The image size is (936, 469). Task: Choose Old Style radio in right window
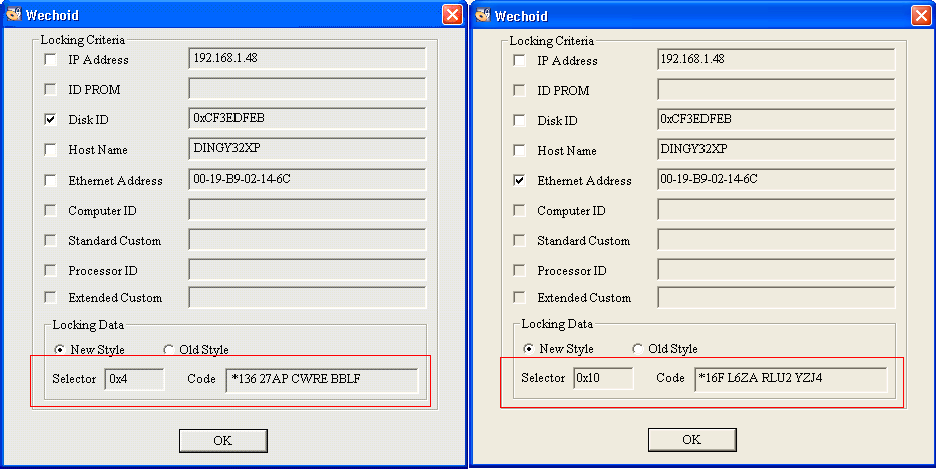pos(638,348)
